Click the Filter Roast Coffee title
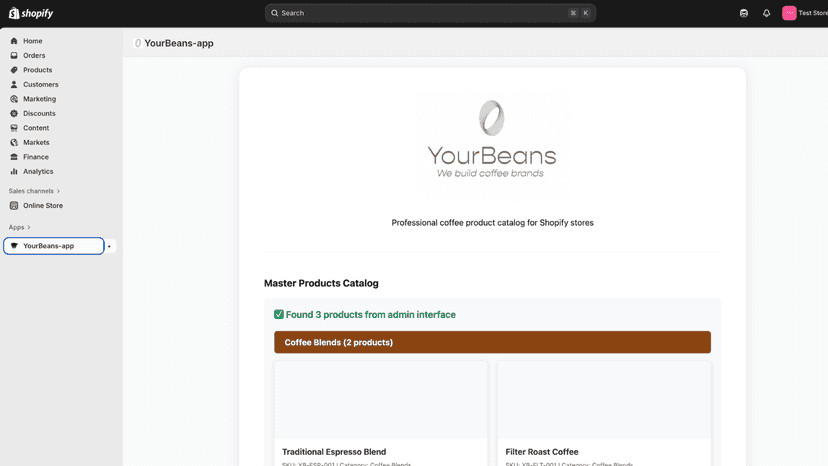The width and height of the screenshot is (828, 466). tap(542, 452)
